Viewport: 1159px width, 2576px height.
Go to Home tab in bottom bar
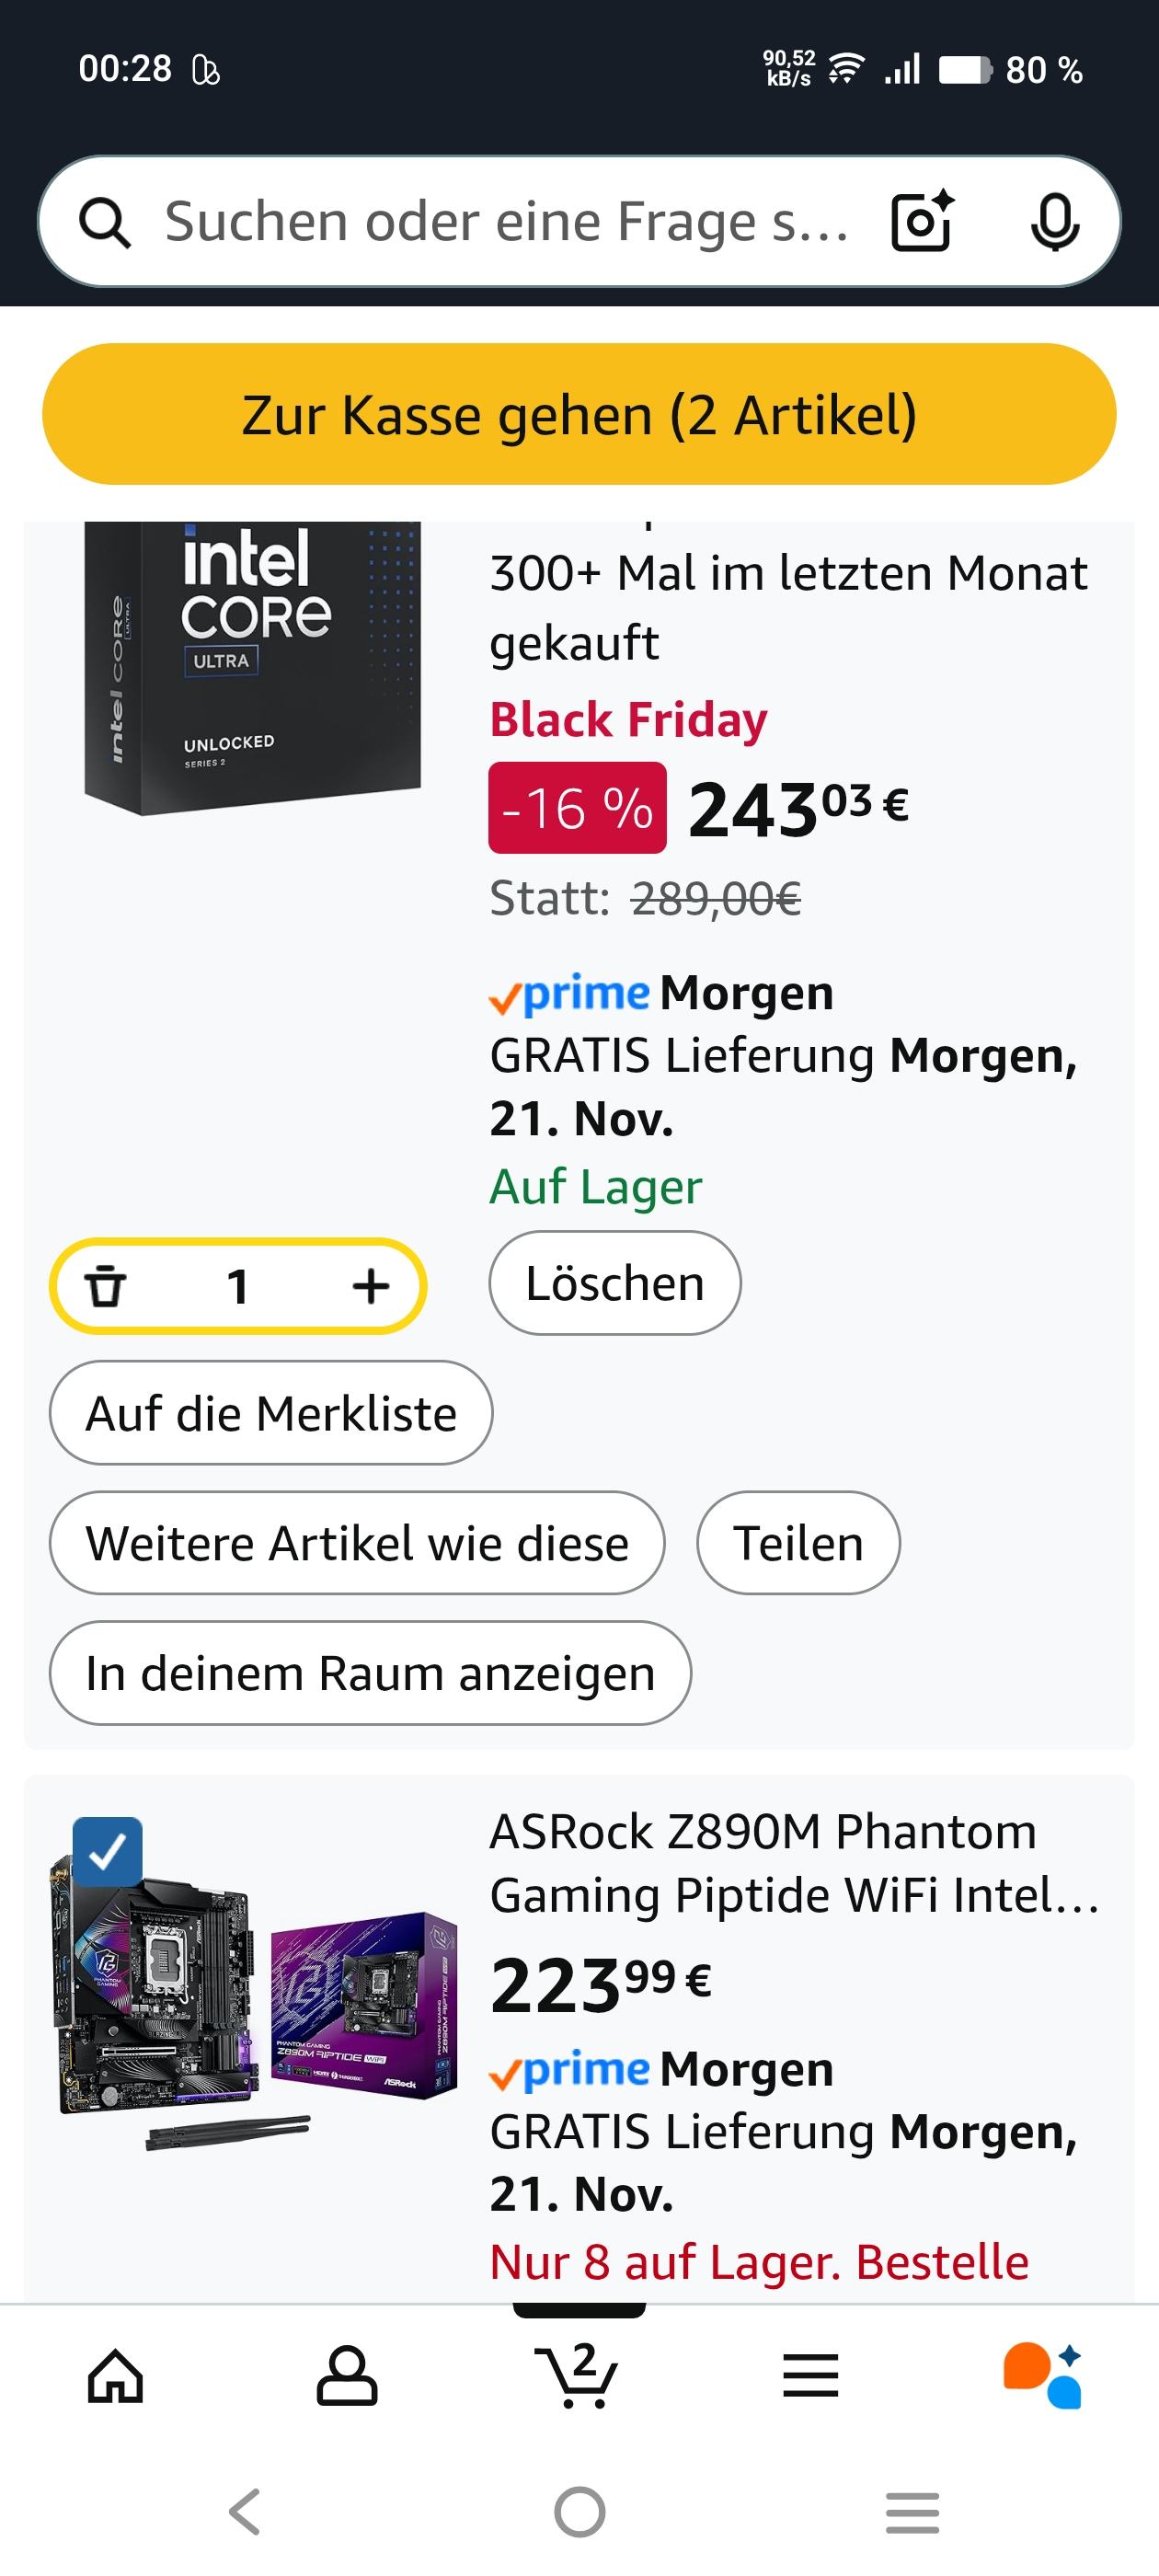[x=116, y=2375]
